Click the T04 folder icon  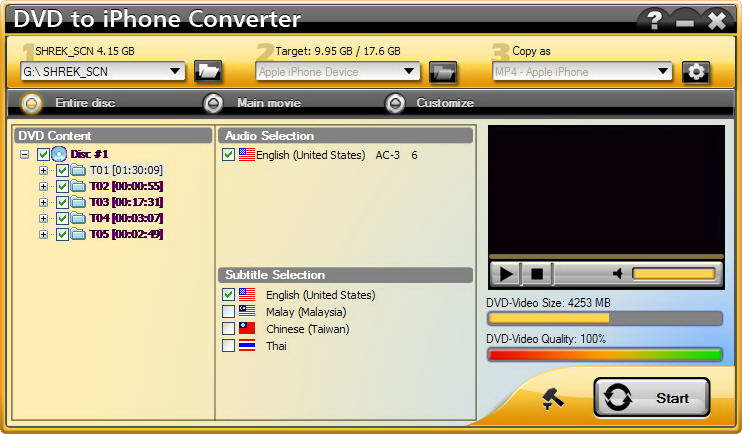coord(78,218)
